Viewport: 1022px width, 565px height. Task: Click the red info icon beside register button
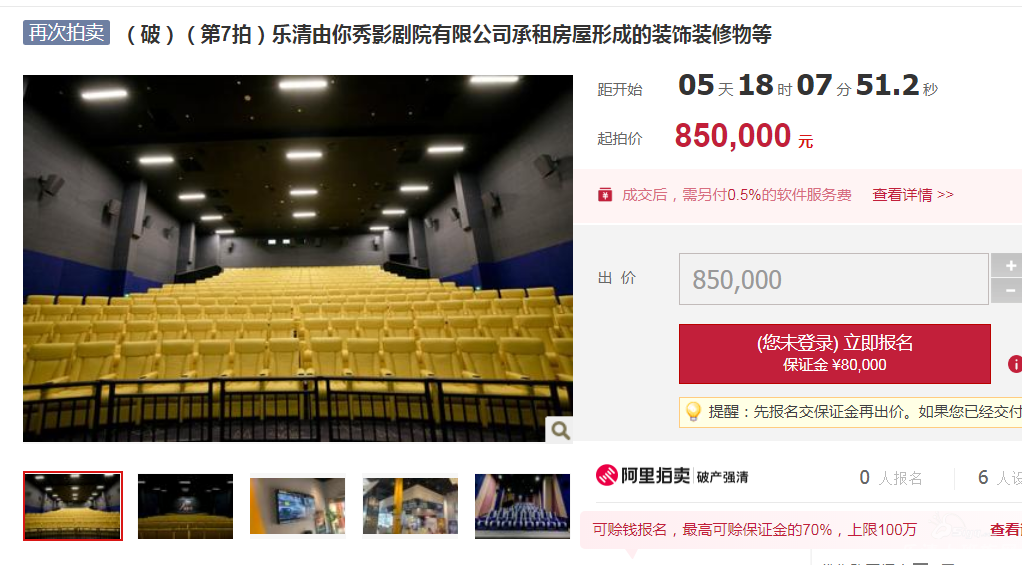[x=1015, y=364]
